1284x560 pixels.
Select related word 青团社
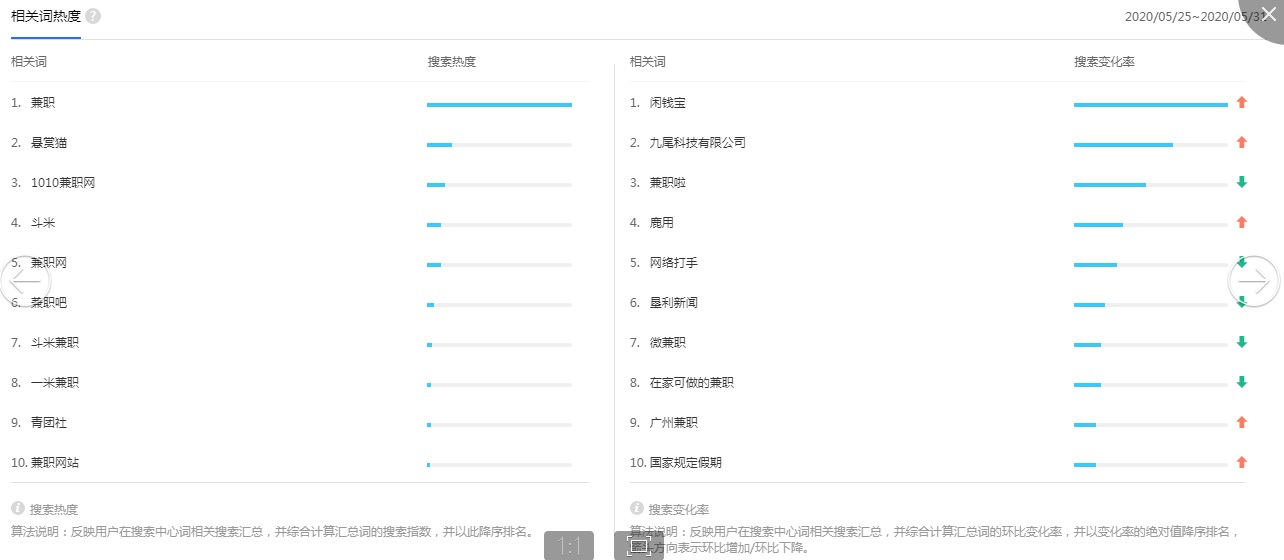click(x=49, y=423)
